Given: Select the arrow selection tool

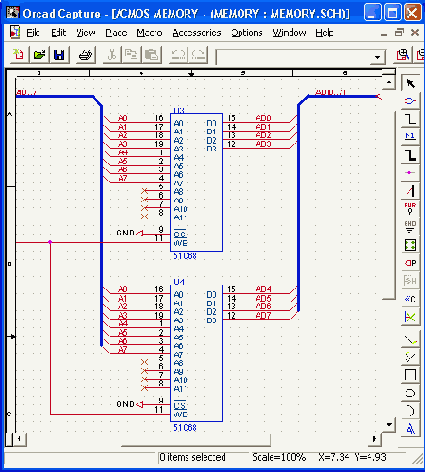Looking at the screenshot, I should tap(410, 83).
